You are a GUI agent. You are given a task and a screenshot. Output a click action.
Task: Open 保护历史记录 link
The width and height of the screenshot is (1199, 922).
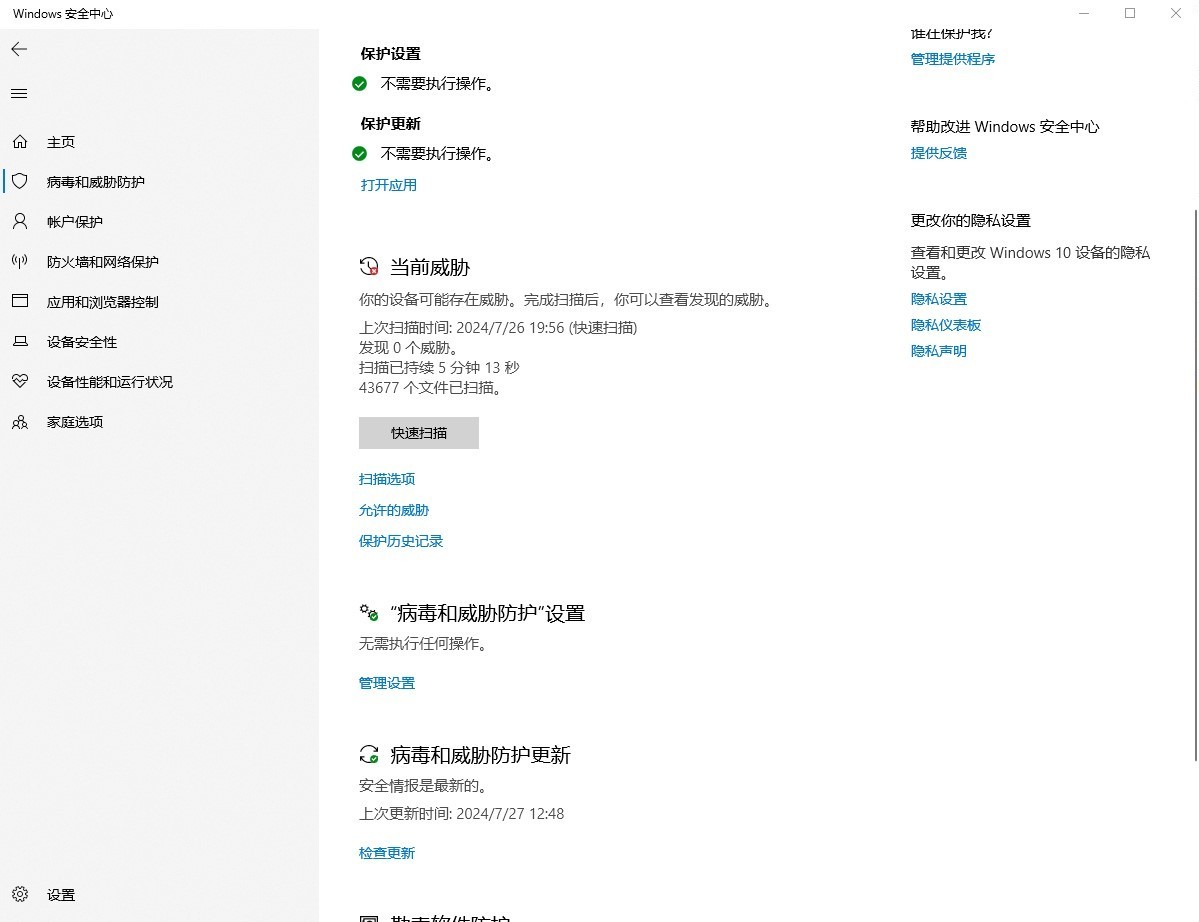401,541
